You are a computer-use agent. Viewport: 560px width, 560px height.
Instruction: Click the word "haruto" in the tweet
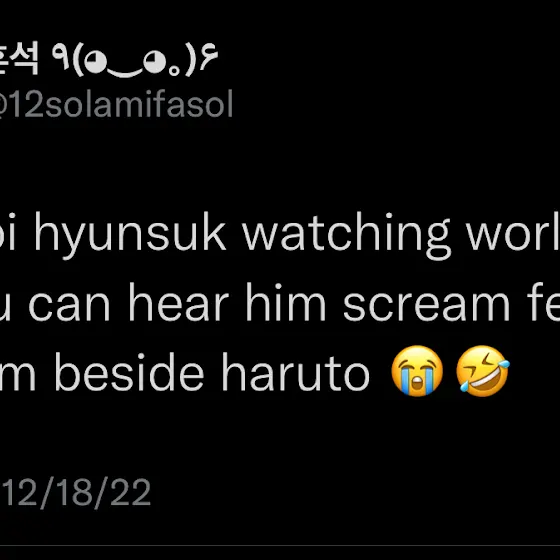click(296, 372)
